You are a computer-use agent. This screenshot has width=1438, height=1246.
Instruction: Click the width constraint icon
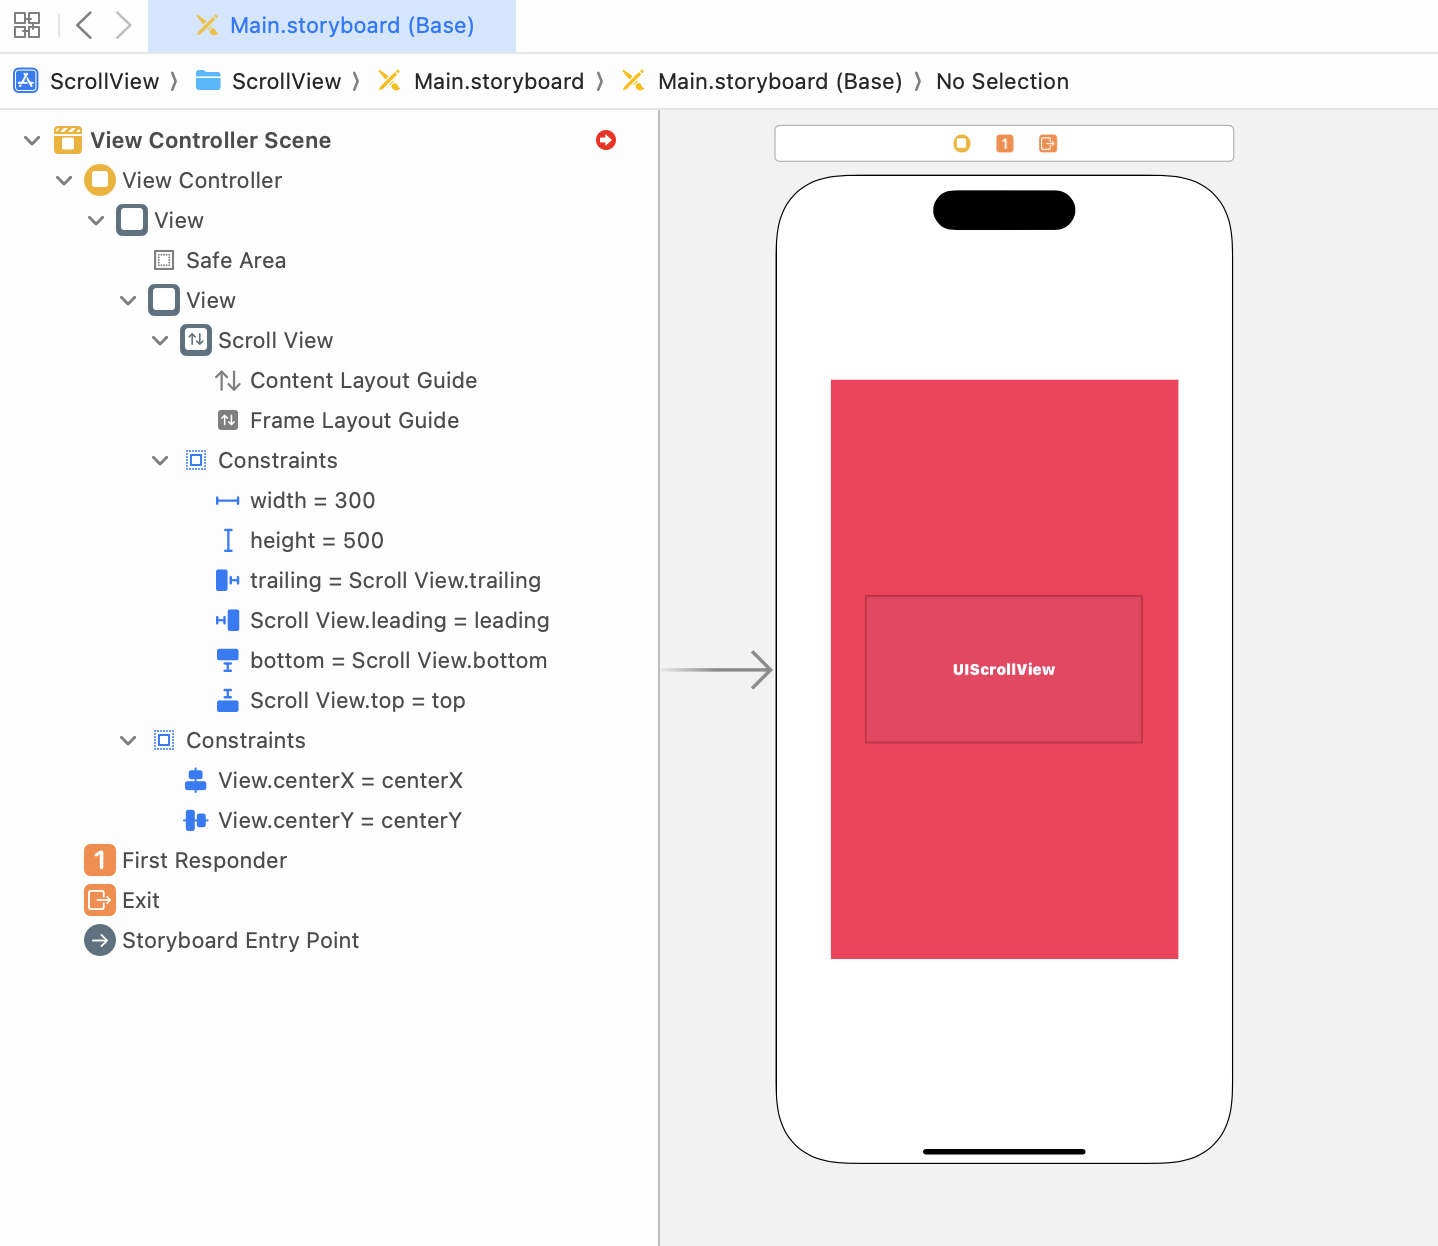[x=228, y=500]
